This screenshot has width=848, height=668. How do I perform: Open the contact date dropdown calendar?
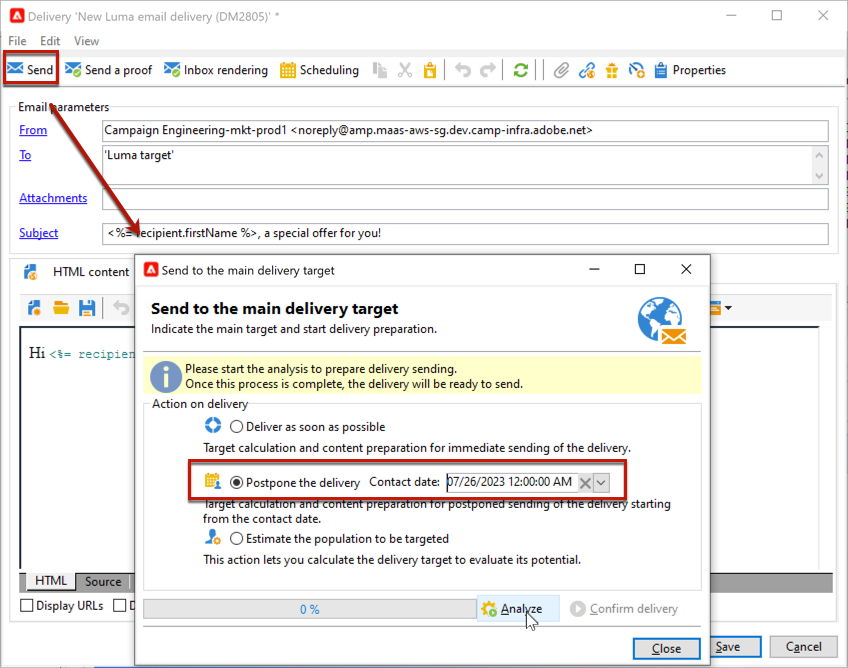[601, 482]
